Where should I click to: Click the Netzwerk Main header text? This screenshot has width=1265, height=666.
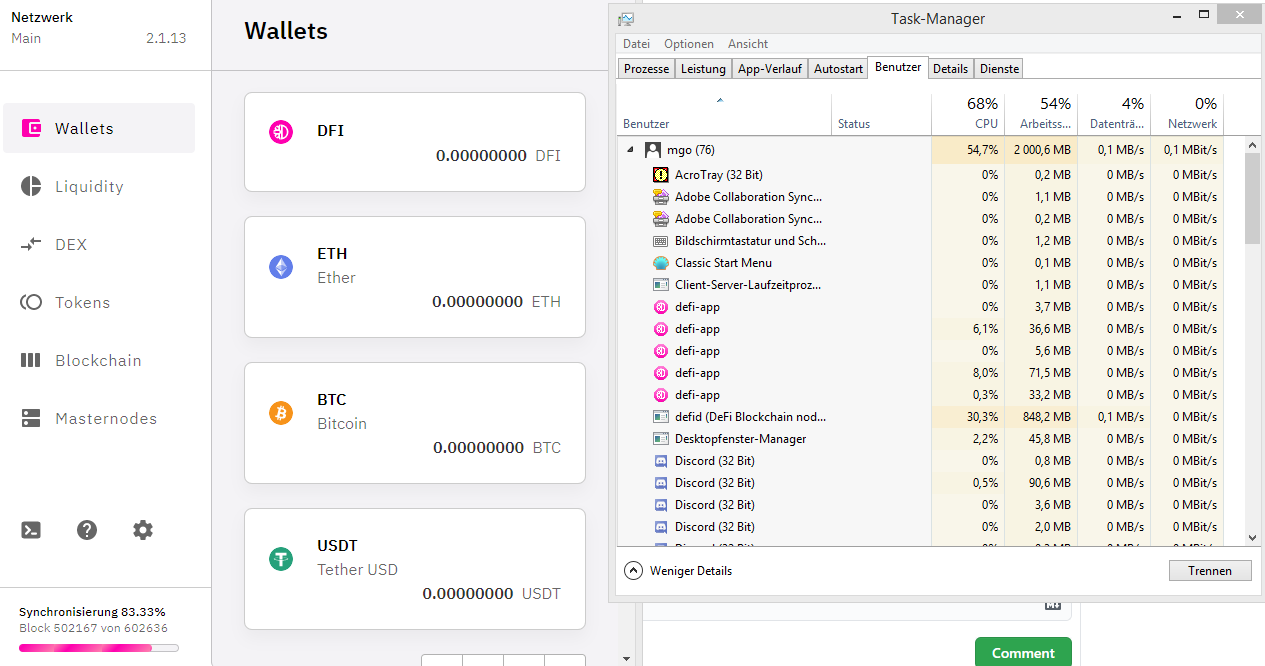coord(42,27)
